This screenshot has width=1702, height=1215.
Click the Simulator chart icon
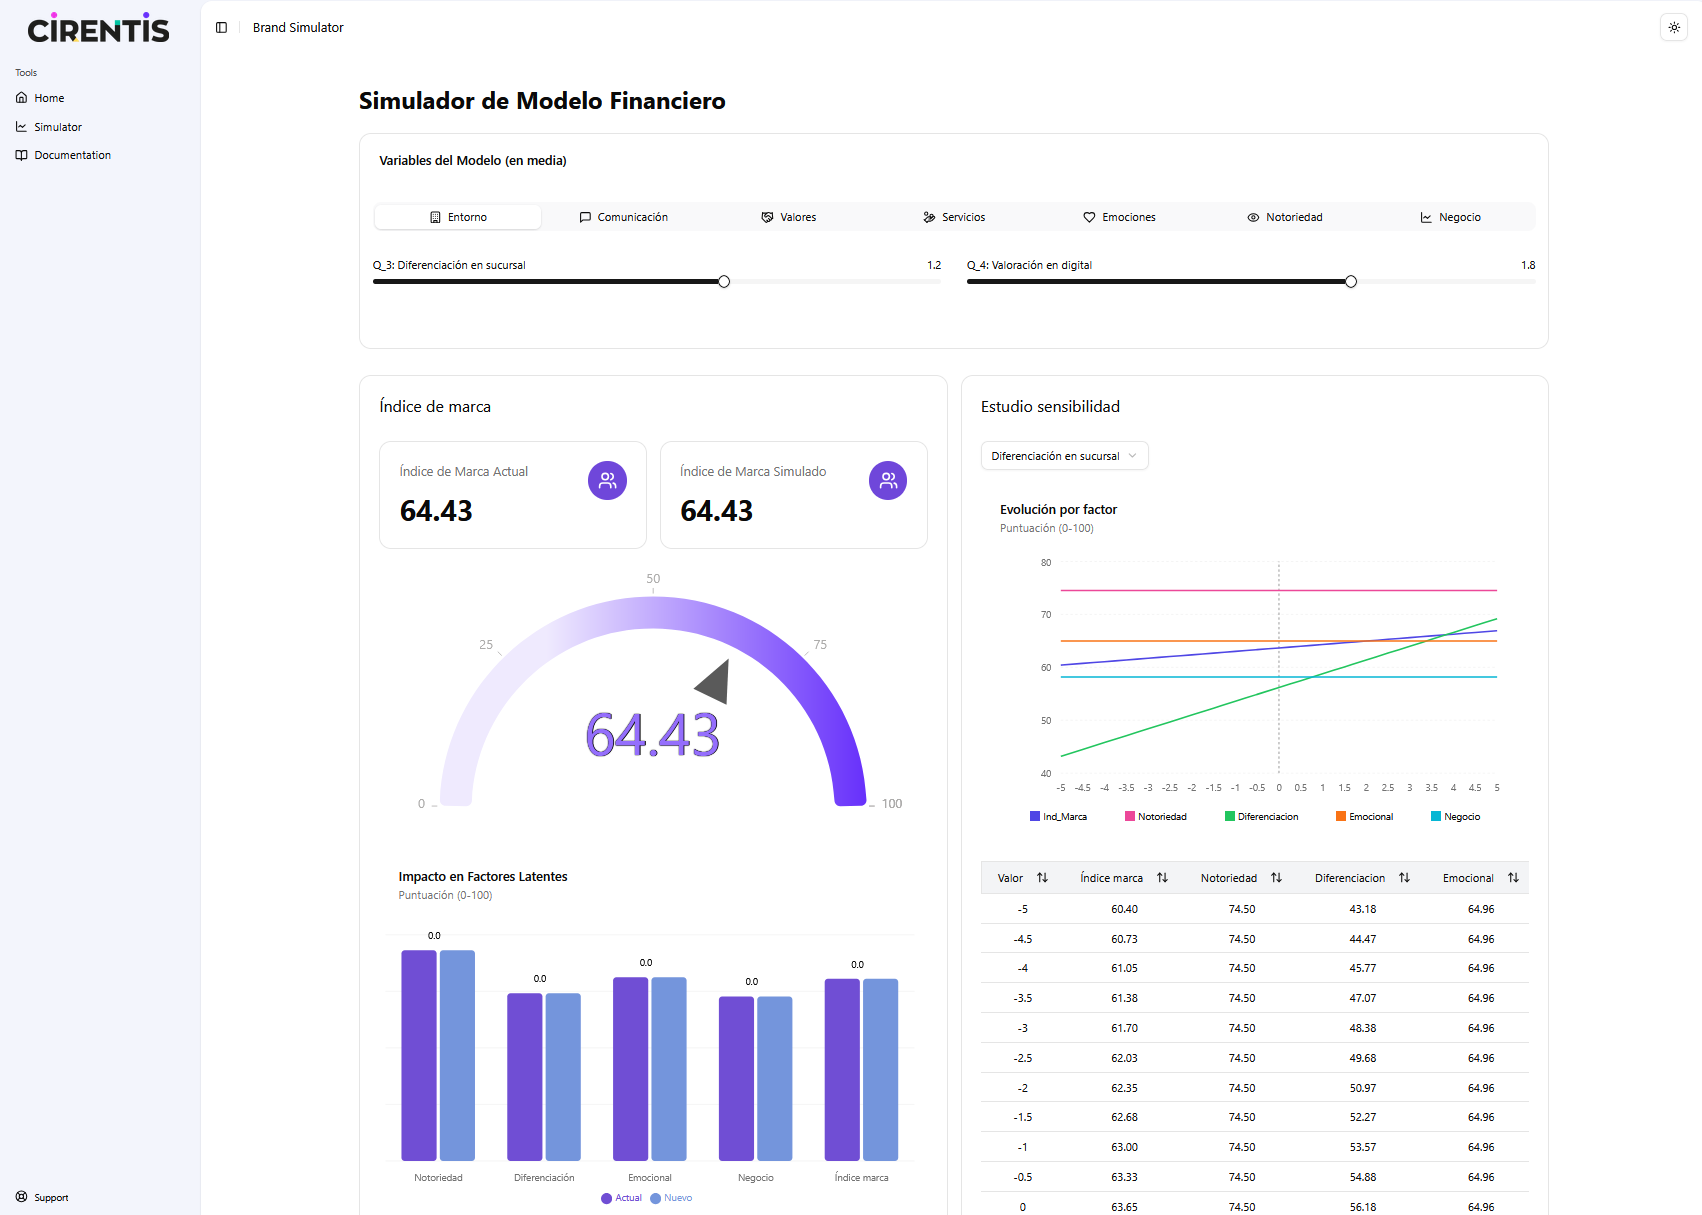click(22, 127)
